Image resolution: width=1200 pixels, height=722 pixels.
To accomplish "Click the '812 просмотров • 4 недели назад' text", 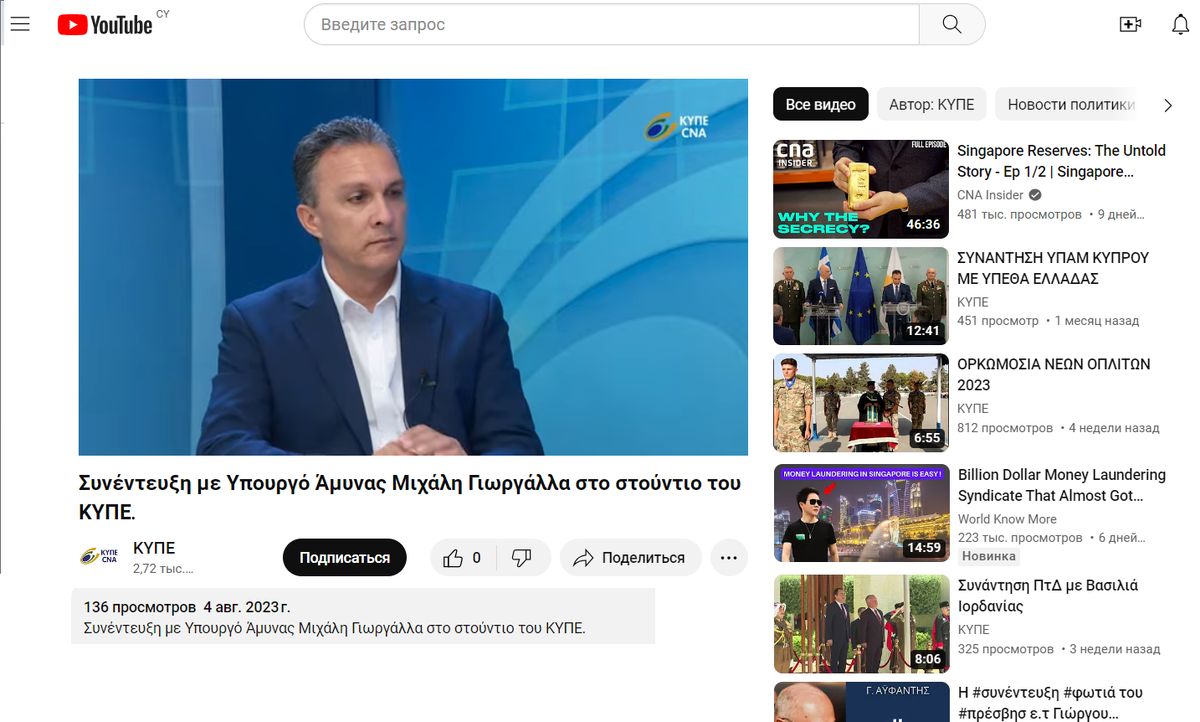I will (1058, 428).
